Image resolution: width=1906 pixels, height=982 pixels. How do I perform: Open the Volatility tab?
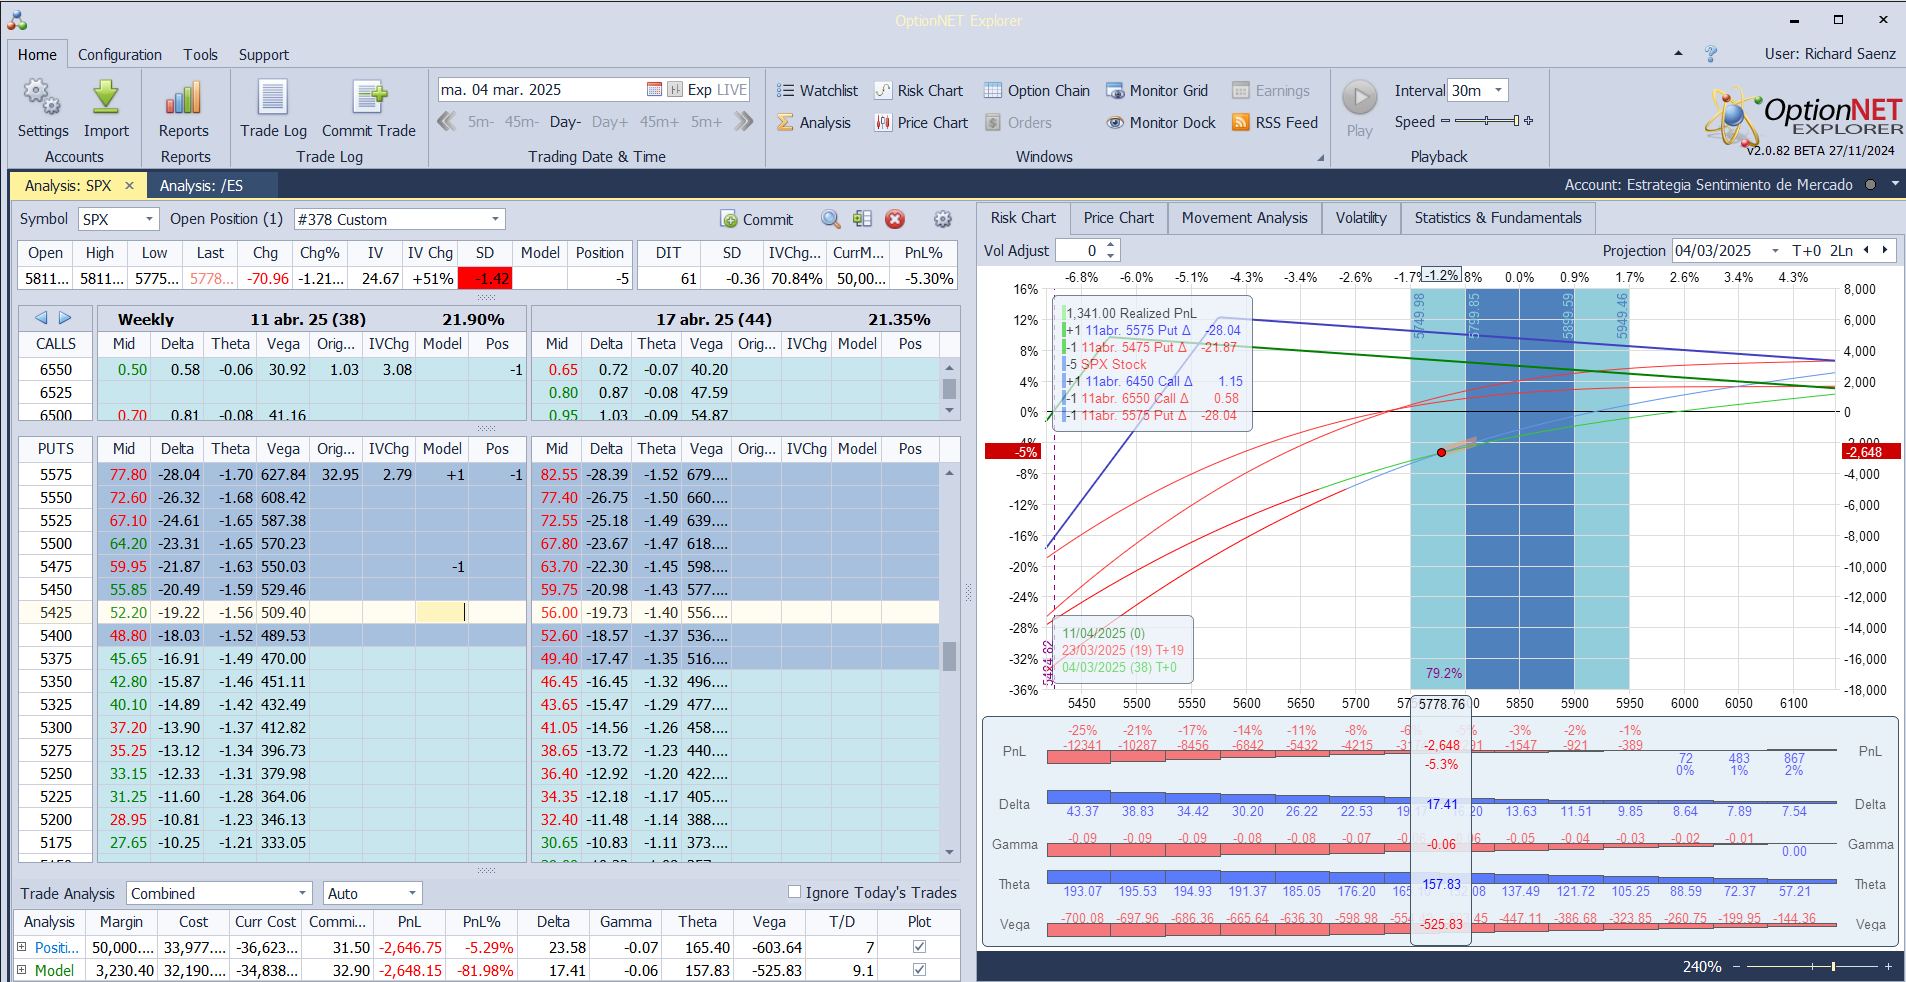click(x=1361, y=218)
